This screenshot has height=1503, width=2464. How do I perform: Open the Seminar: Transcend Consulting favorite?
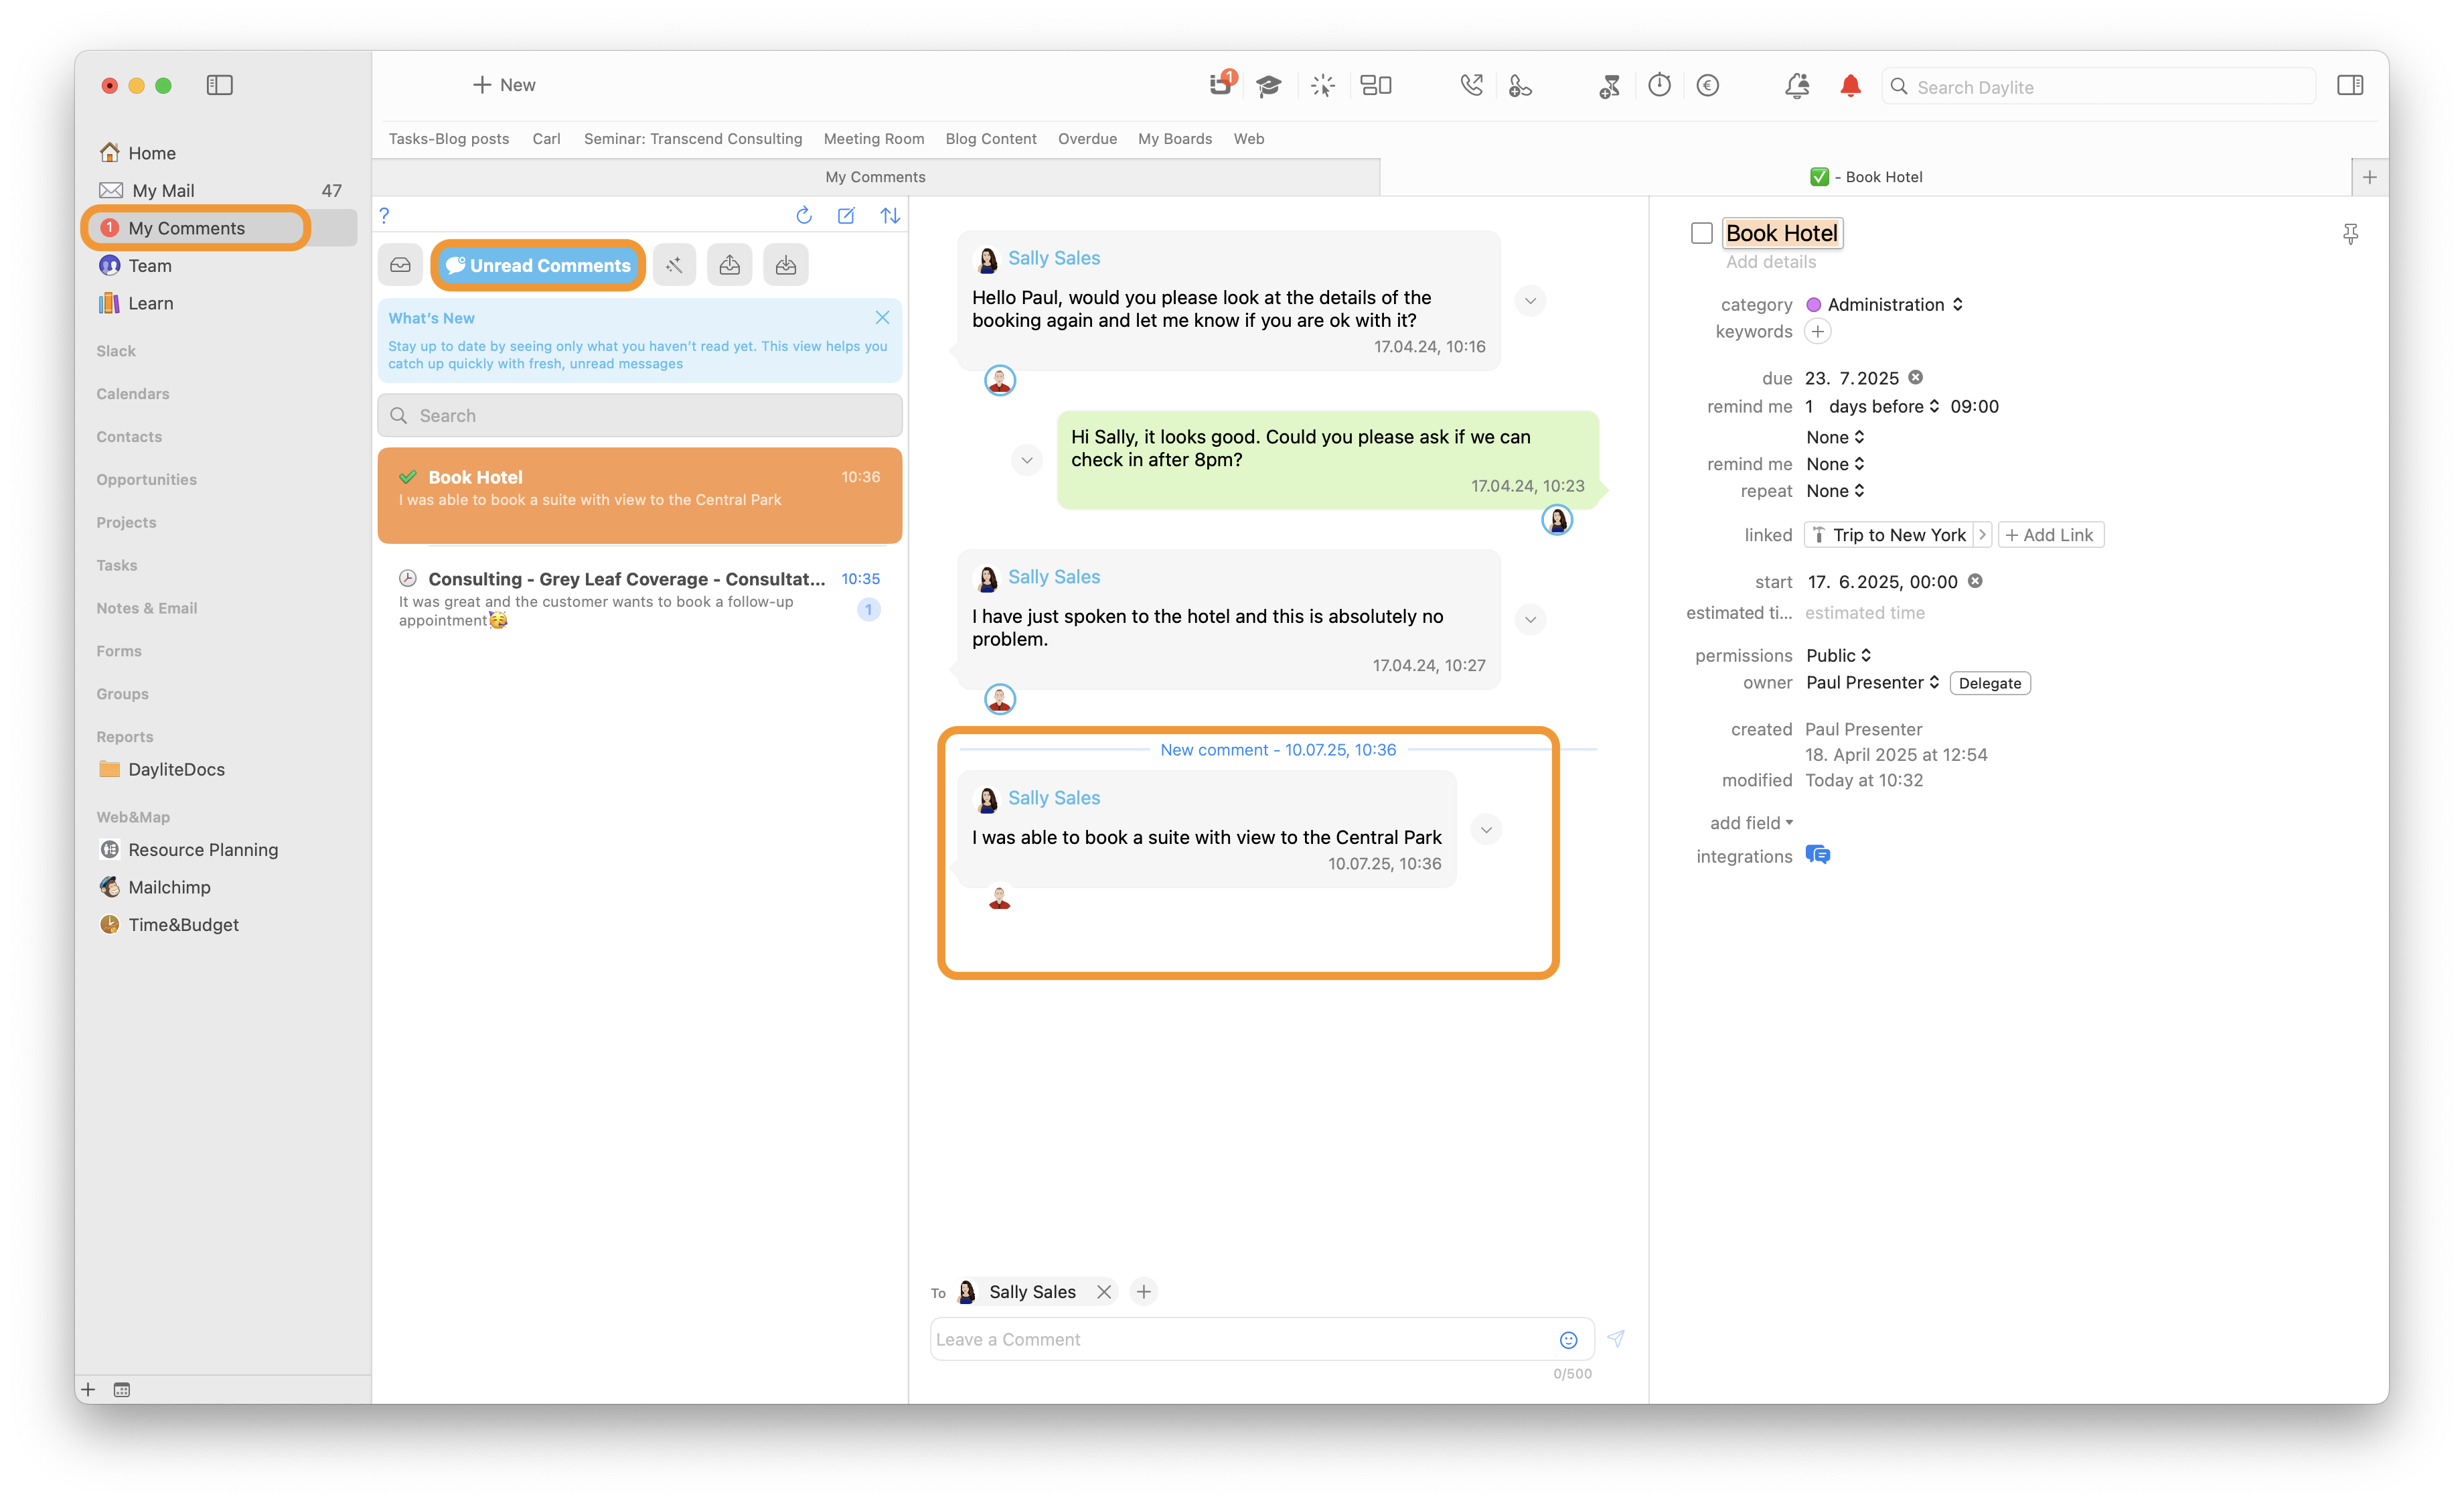coord(692,138)
